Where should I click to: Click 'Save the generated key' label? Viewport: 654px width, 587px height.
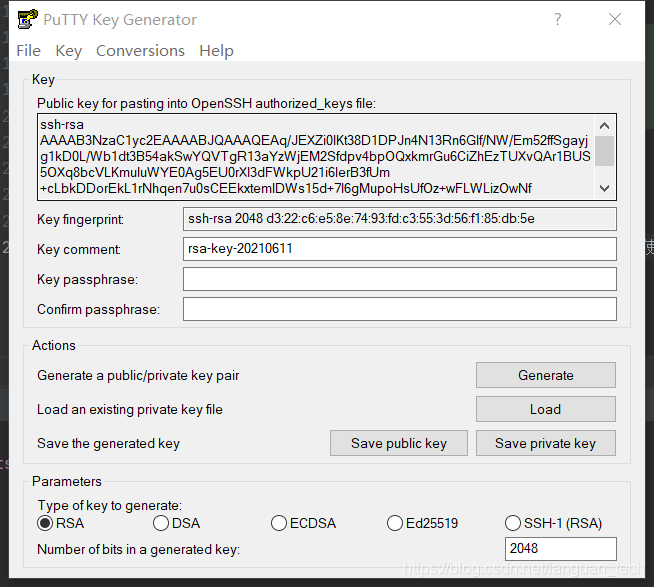click(x=108, y=443)
